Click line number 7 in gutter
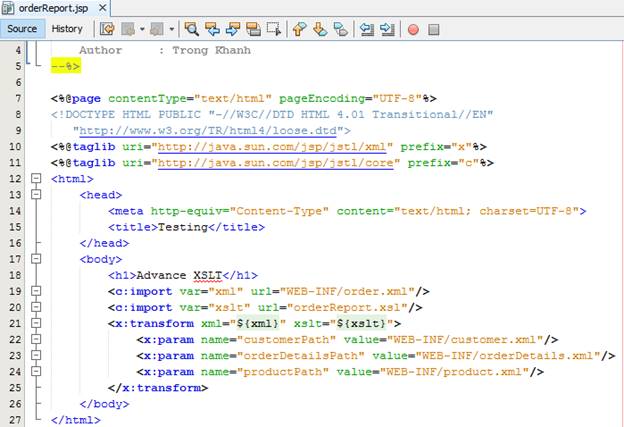This screenshot has height=427, width=624. coord(18,98)
